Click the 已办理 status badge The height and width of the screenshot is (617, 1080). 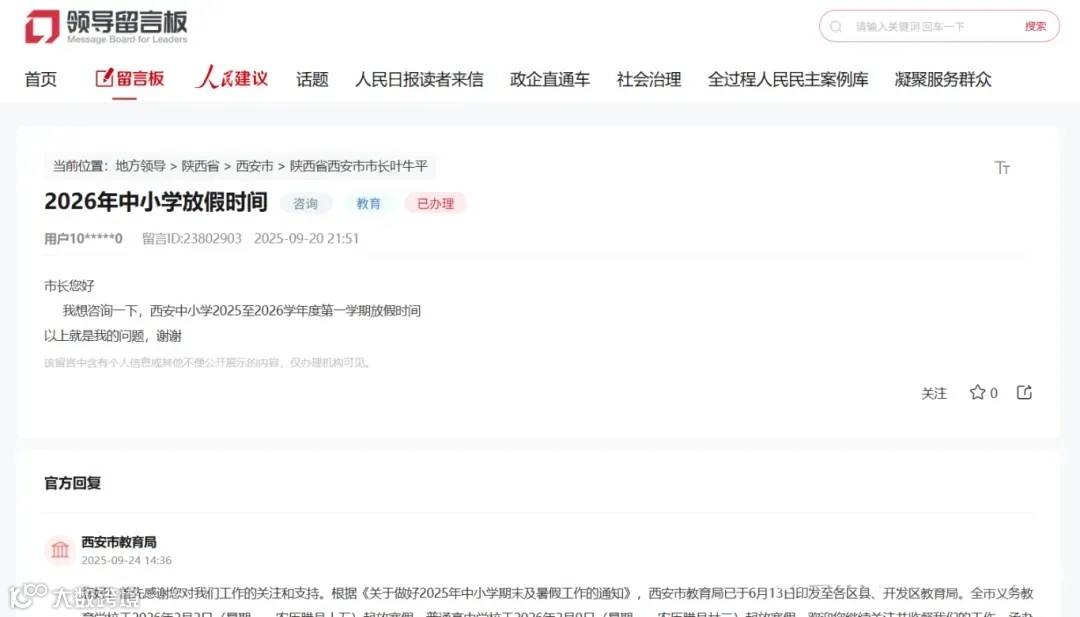(435, 203)
